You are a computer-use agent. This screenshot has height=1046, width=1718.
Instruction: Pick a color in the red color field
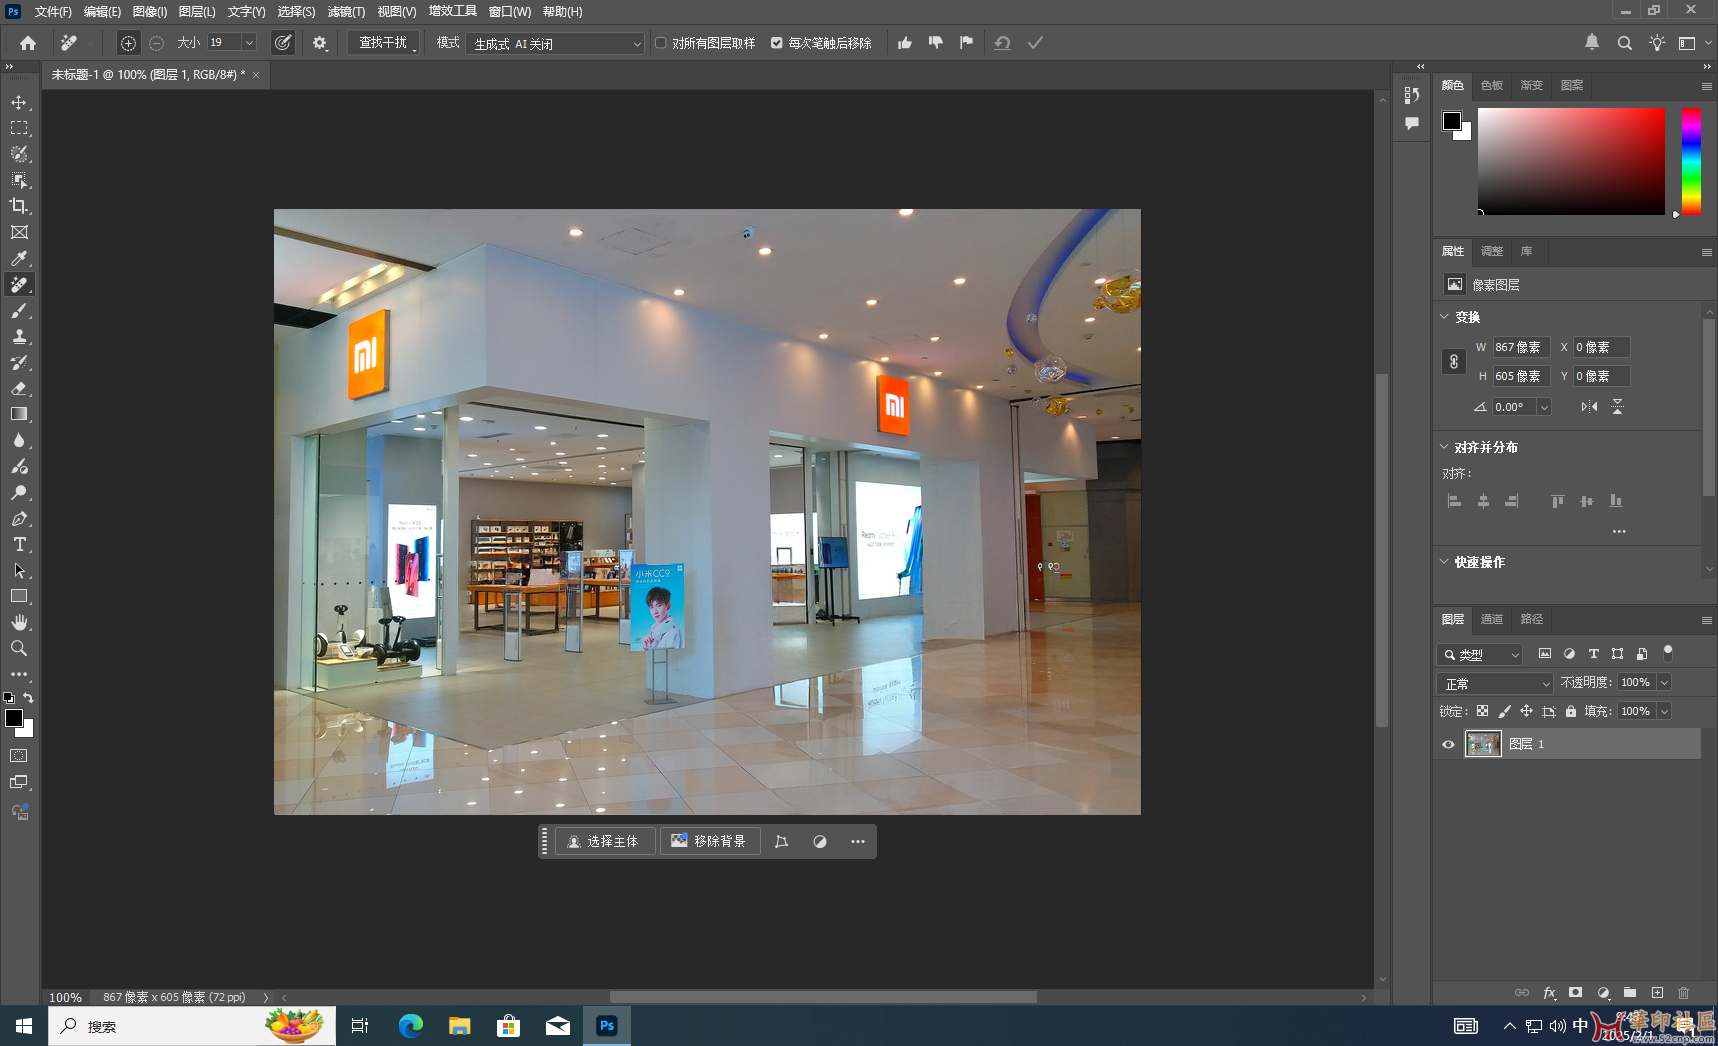[1572, 161]
